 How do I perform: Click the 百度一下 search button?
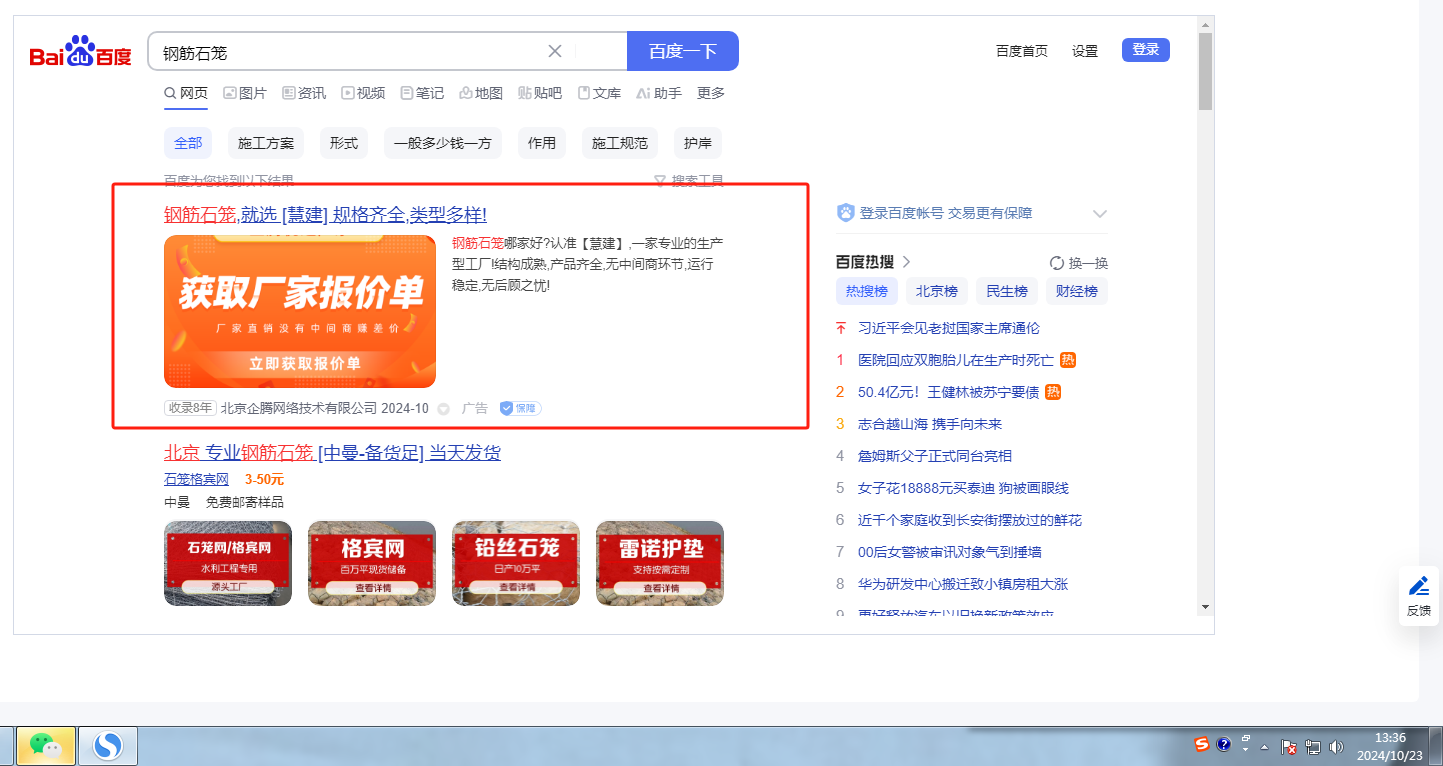tap(683, 51)
